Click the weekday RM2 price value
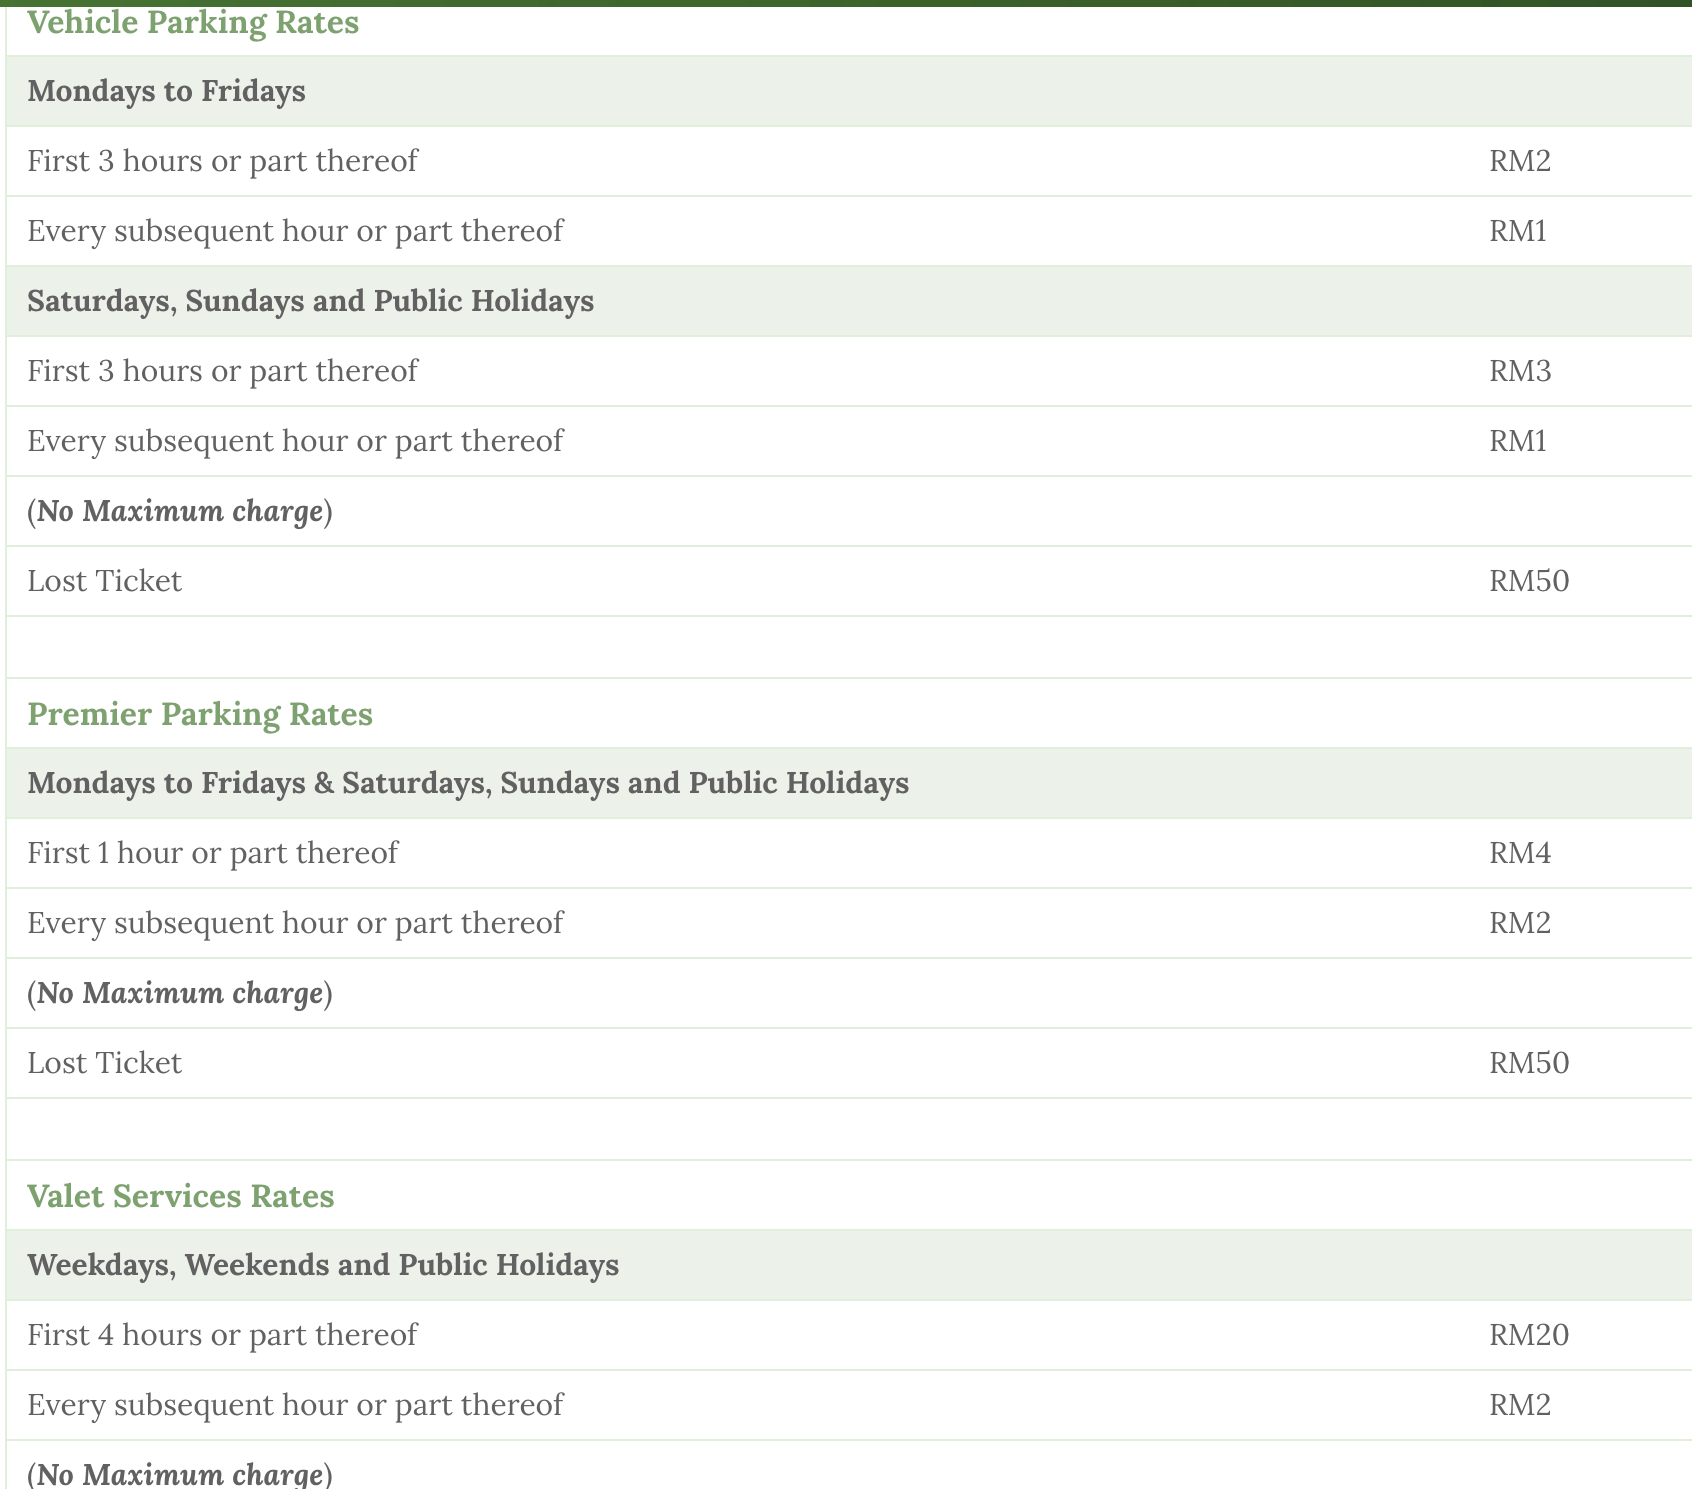 tap(1519, 161)
